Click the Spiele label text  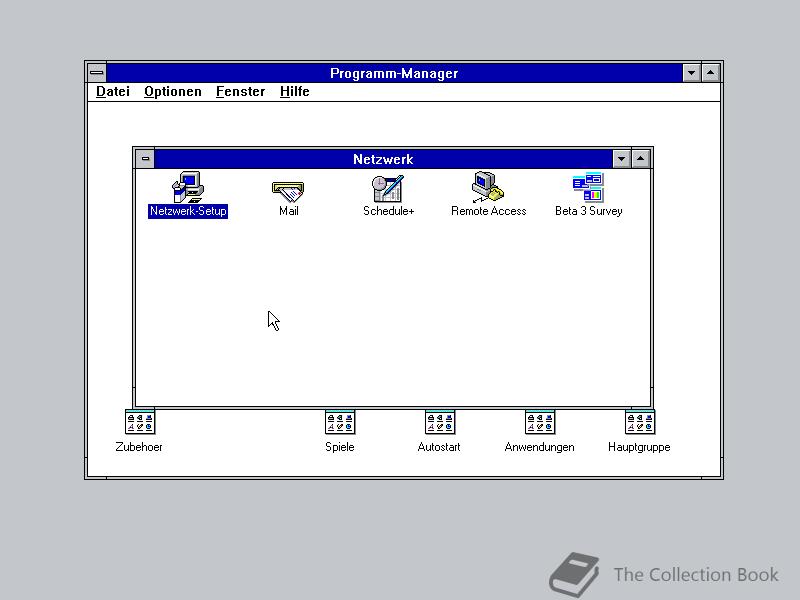[x=340, y=447]
